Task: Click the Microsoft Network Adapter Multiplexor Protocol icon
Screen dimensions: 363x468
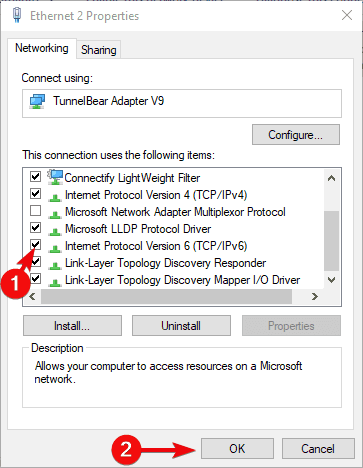Action: point(54,215)
